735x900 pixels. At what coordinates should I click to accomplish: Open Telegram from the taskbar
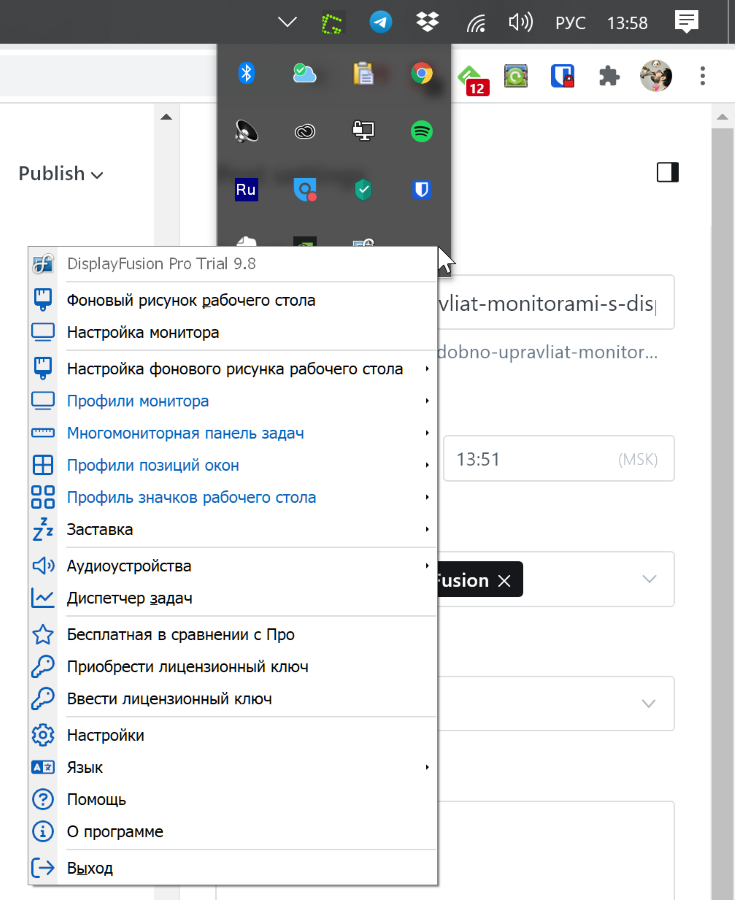[380, 22]
